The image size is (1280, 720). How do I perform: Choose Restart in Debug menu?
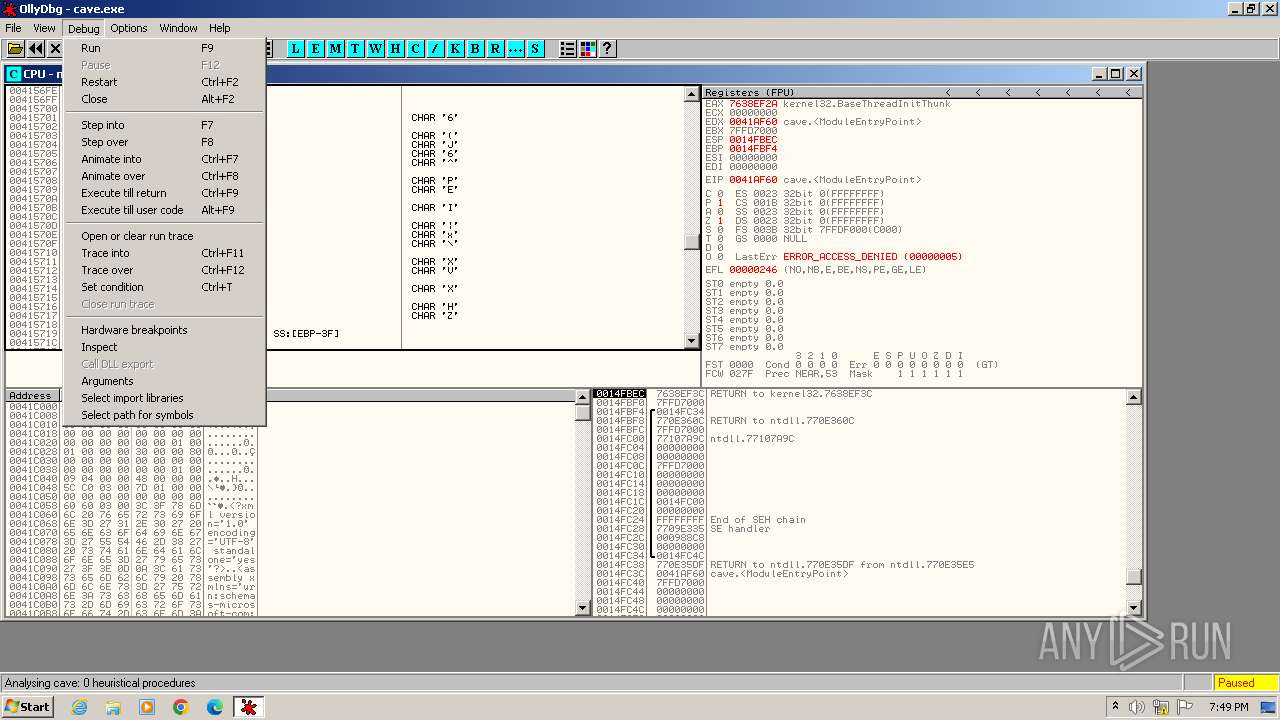(x=164, y=82)
